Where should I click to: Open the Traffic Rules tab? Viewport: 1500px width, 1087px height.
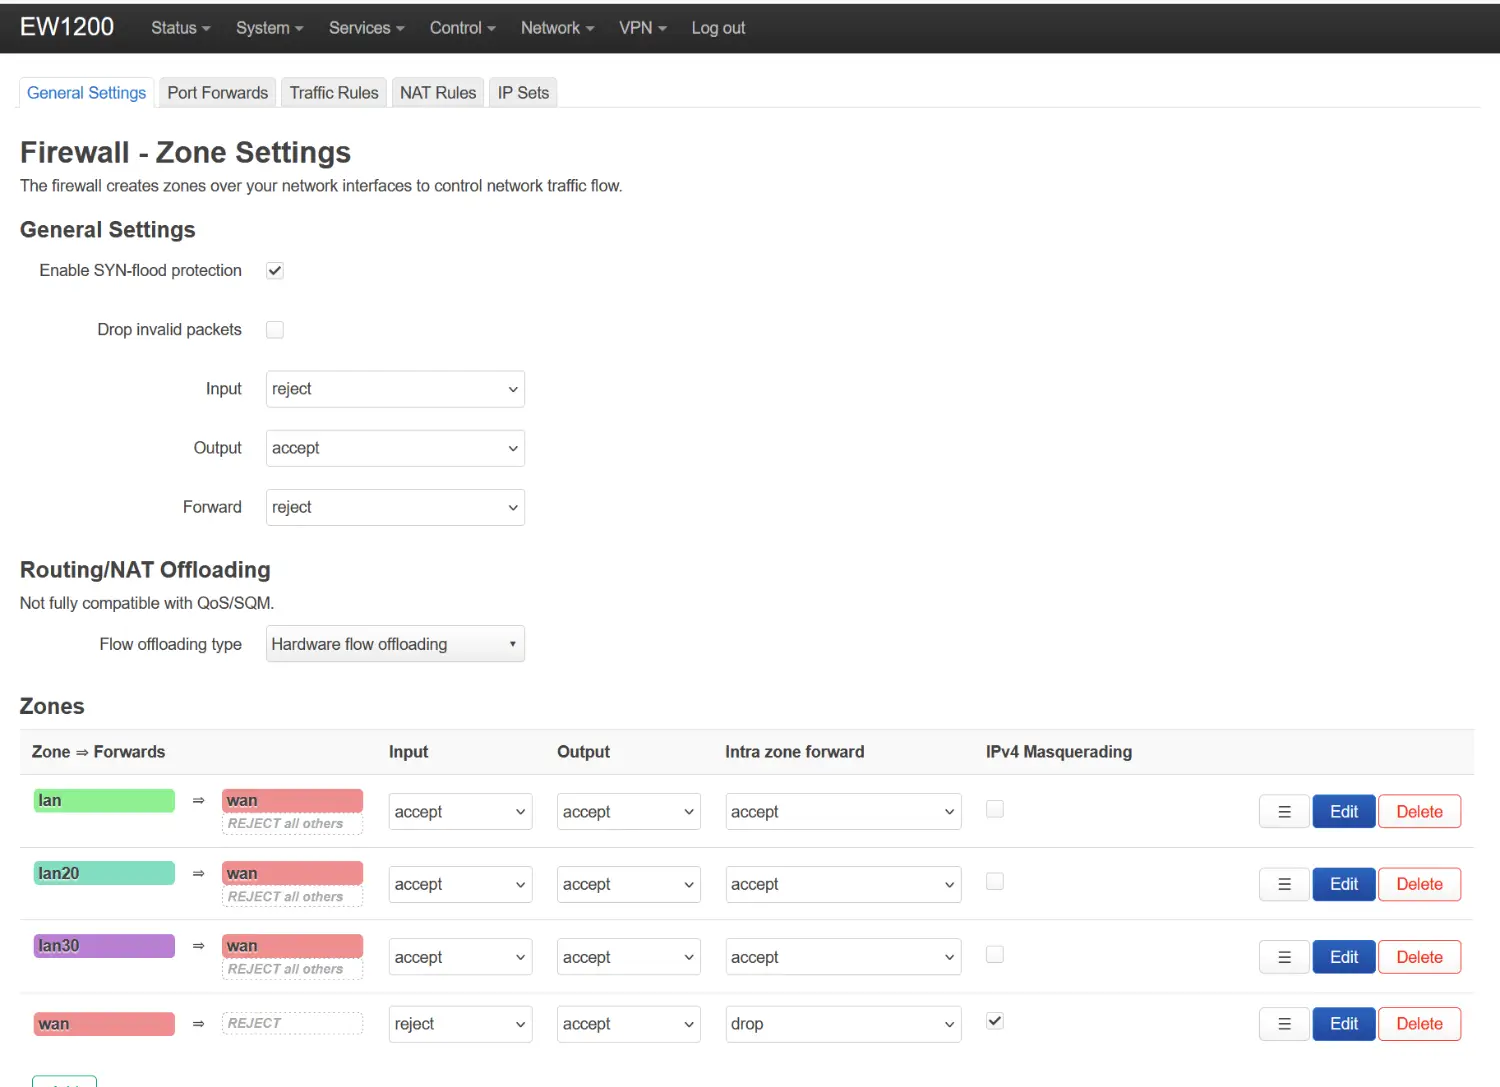334,93
